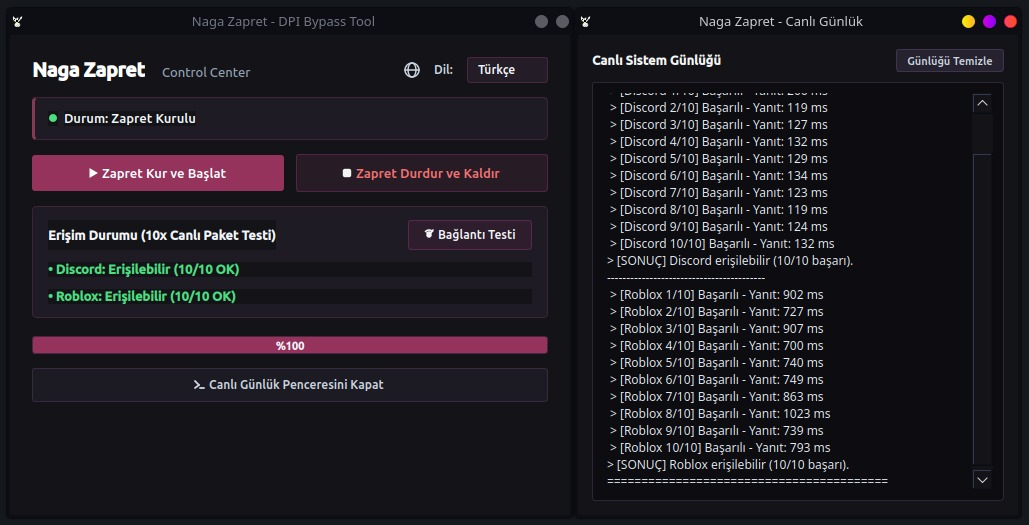1029x525 pixels.
Task: Click the Canlı Sistem Günlüğü heading
Action: point(656,60)
